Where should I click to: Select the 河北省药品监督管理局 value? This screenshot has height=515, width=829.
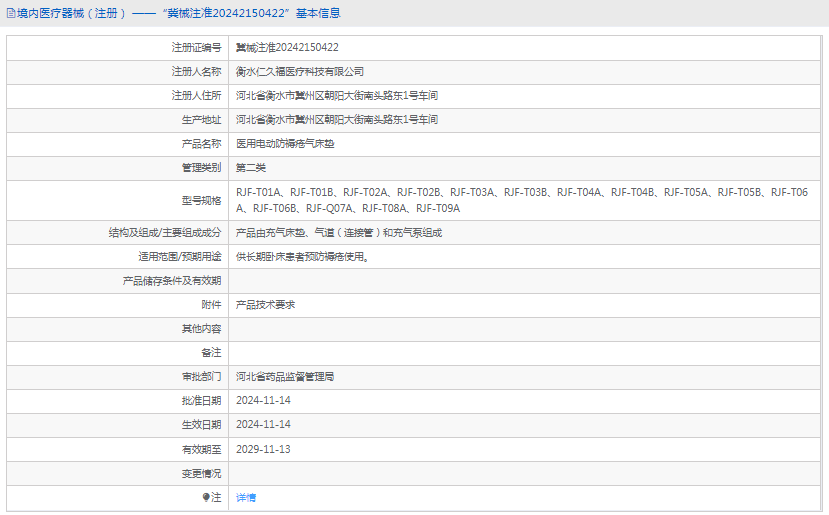(285, 377)
